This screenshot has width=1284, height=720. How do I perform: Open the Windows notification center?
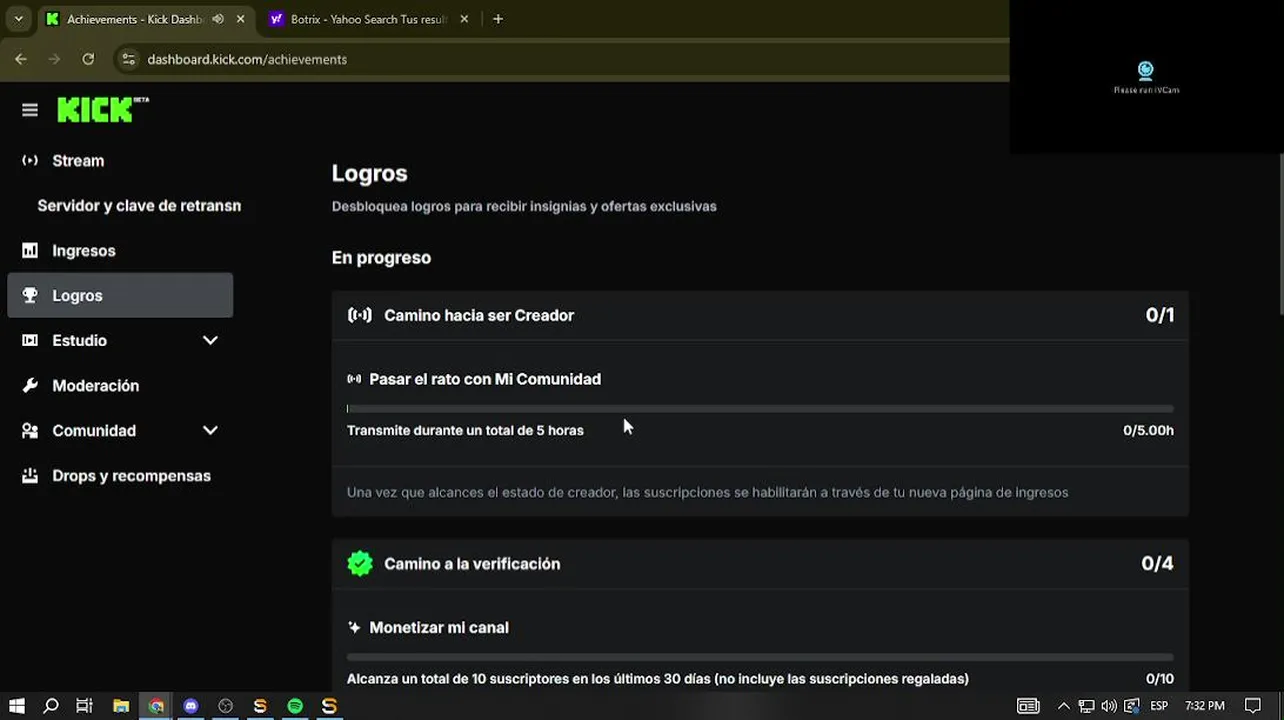(x=1253, y=706)
